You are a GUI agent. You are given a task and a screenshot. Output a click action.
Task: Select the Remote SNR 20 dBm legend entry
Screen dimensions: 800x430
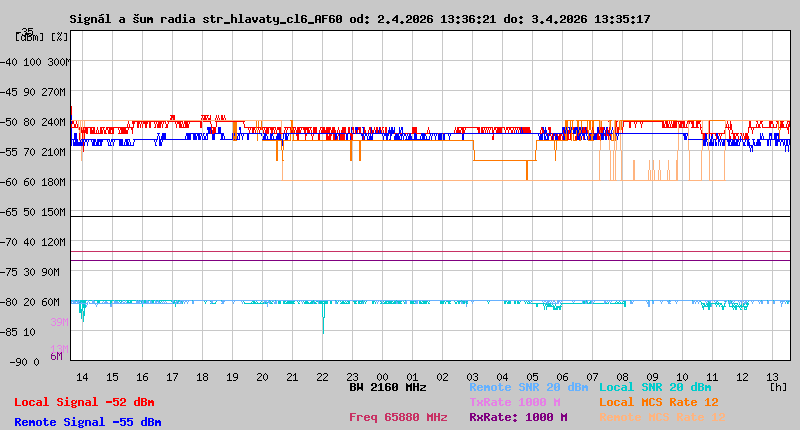(528, 387)
